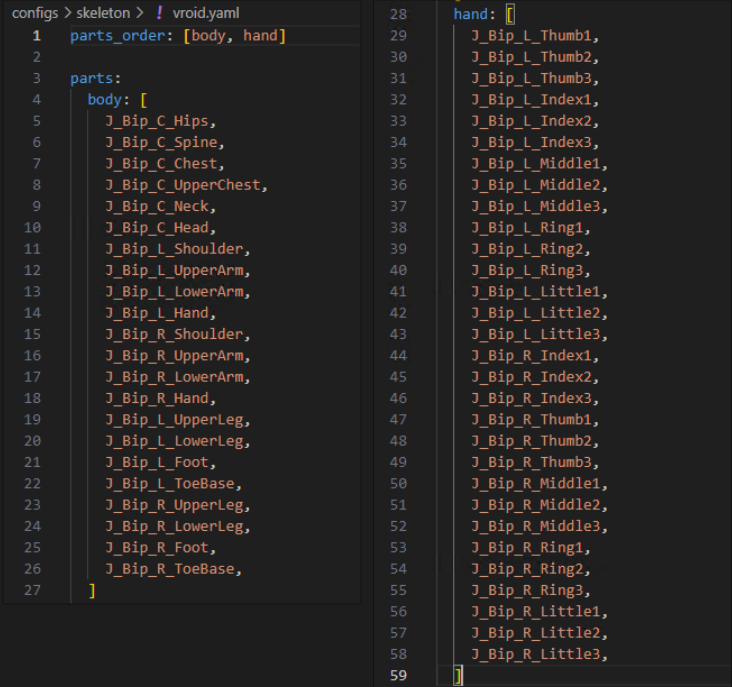
Task: Click J_Bip_R_Little3 on line 58
Action: pos(535,654)
